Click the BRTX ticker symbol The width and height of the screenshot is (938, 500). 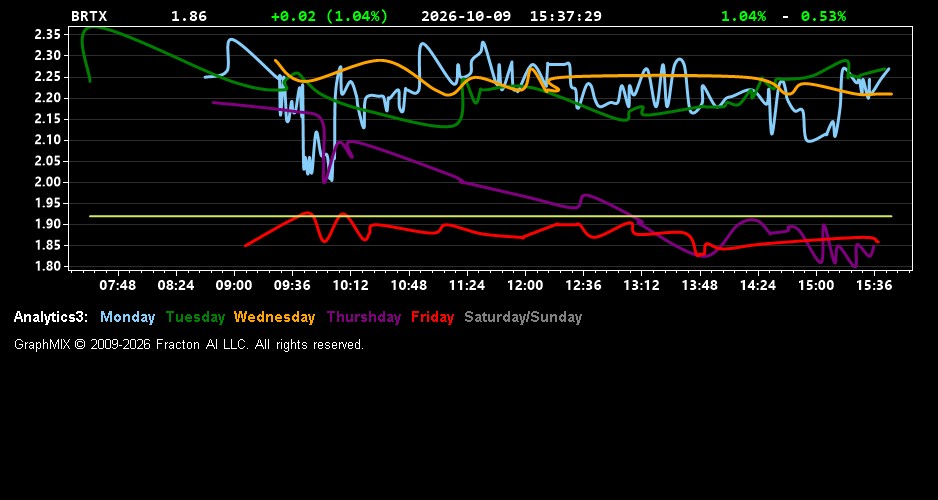tap(89, 16)
